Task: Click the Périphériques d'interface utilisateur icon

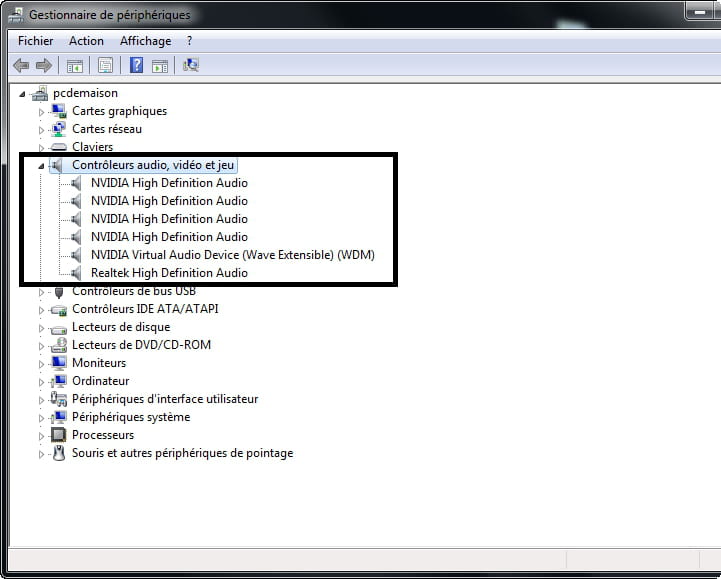Action: click(x=59, y=399)
